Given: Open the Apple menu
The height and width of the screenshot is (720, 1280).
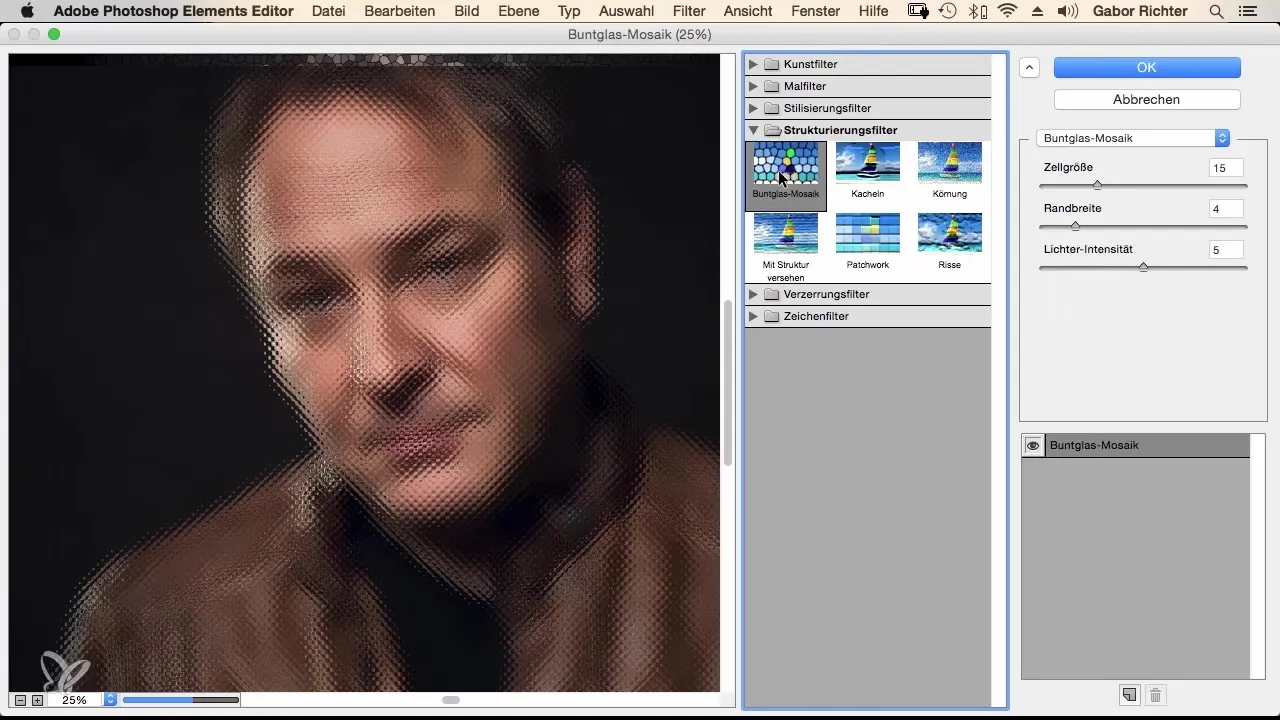Looking at the screenshot, I should [x=27, y=11].
